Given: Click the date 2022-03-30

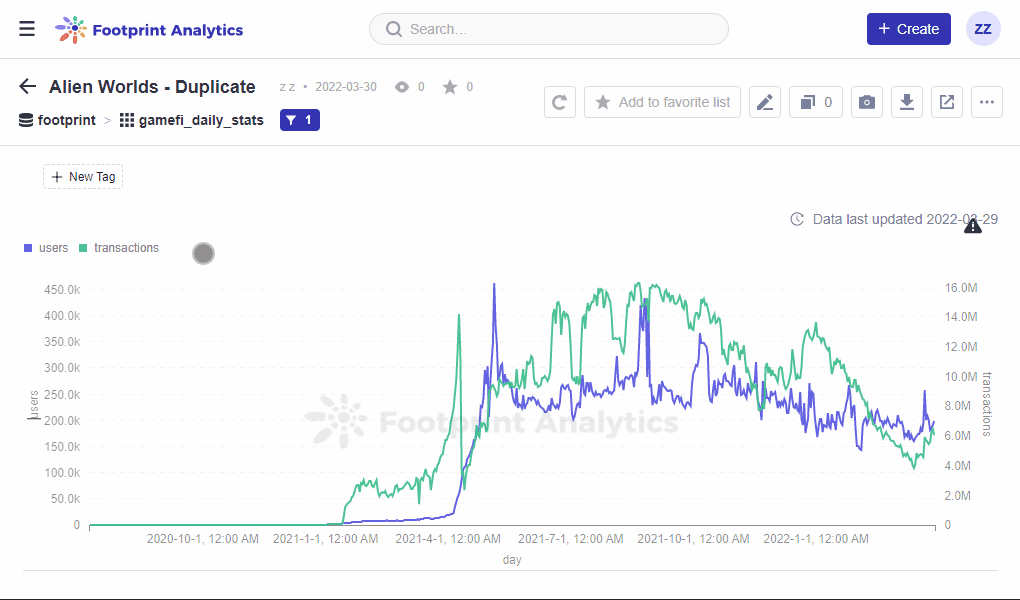Looking at the screenshot, I should (x=346, y=87).
